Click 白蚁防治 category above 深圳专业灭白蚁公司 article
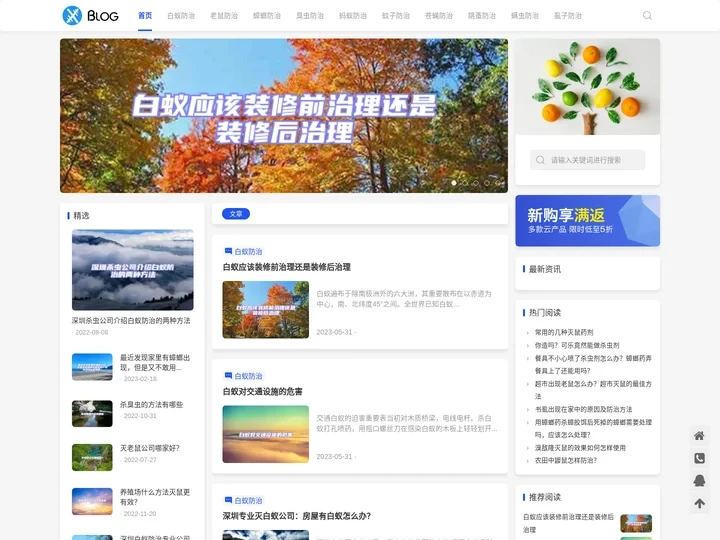720x540 pixels. click(248, 501)
